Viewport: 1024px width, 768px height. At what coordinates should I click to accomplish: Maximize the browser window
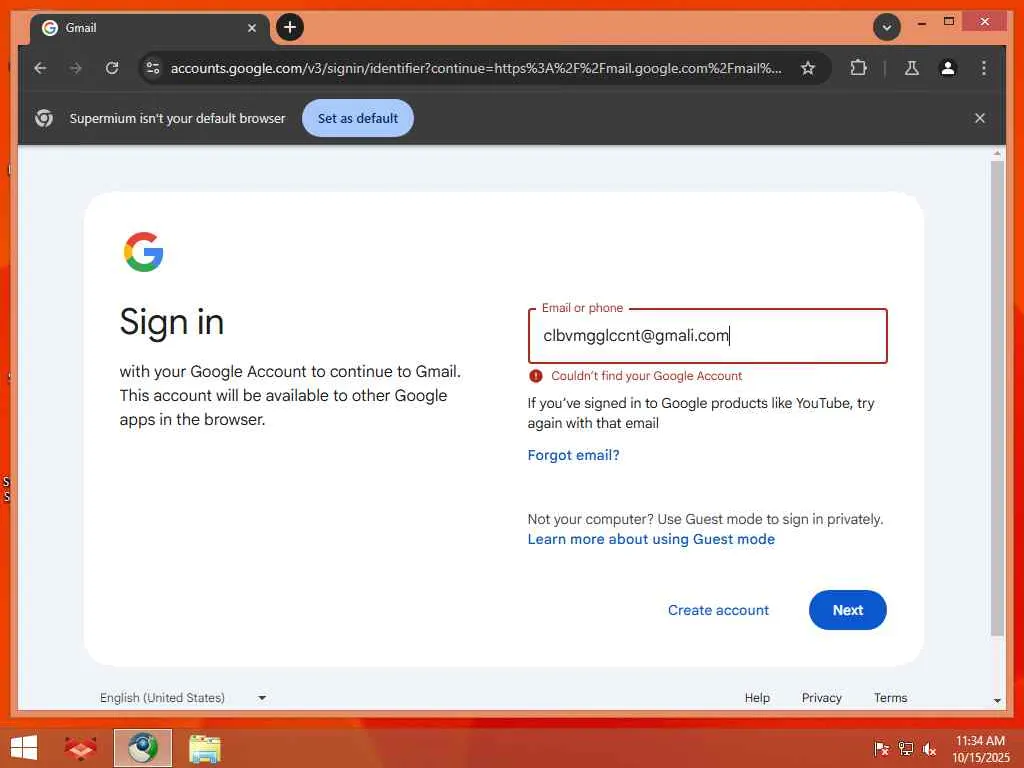click(949, 22)
